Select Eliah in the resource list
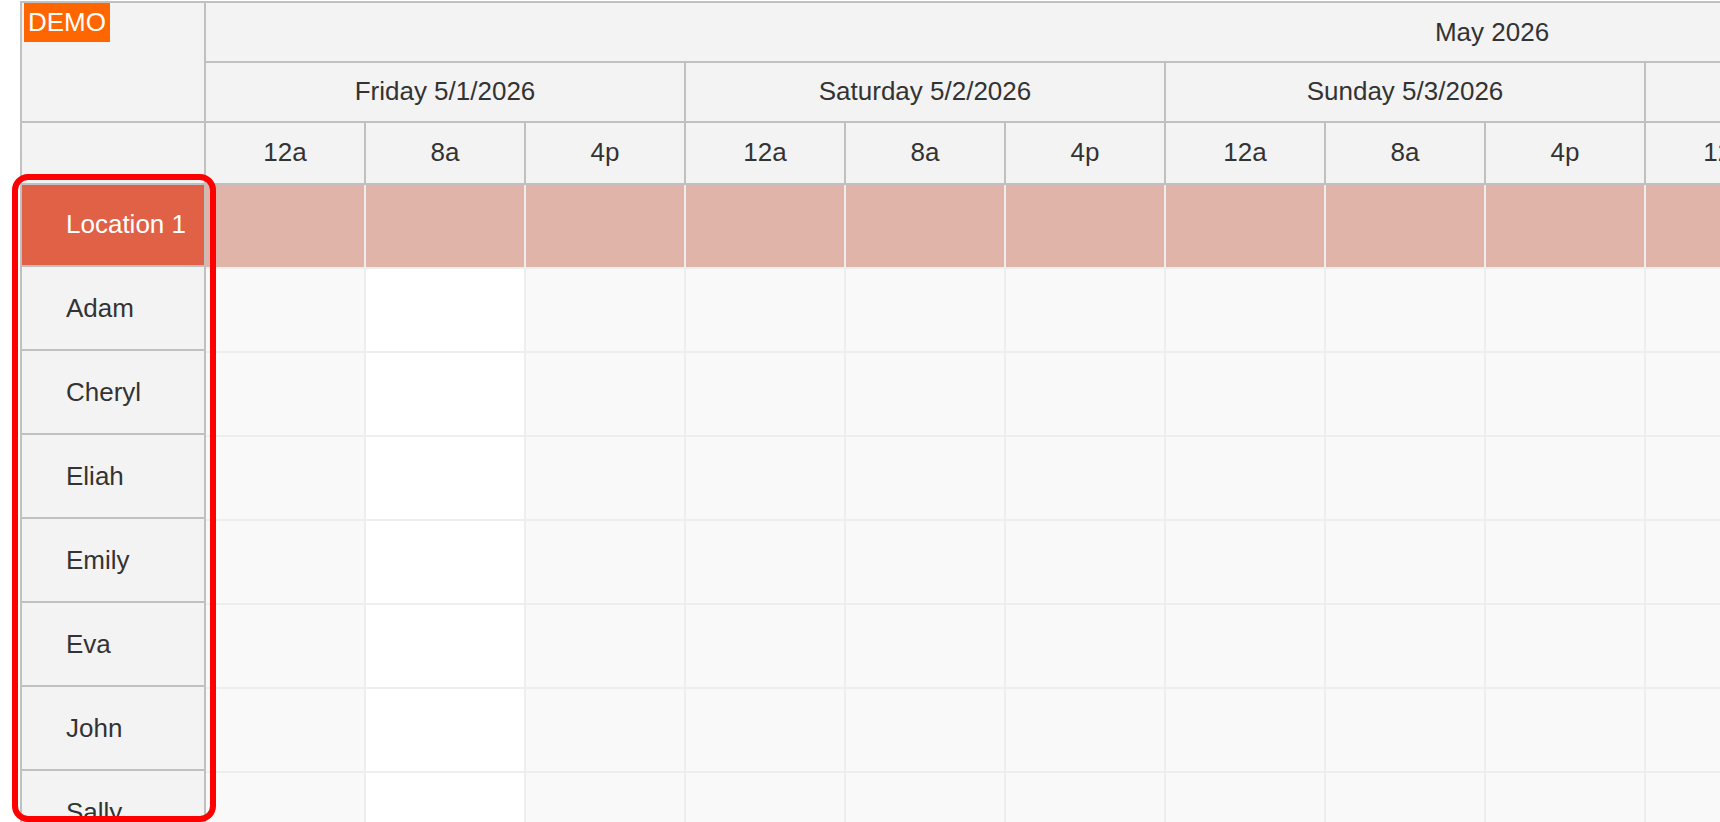 (x=113, y=477)
